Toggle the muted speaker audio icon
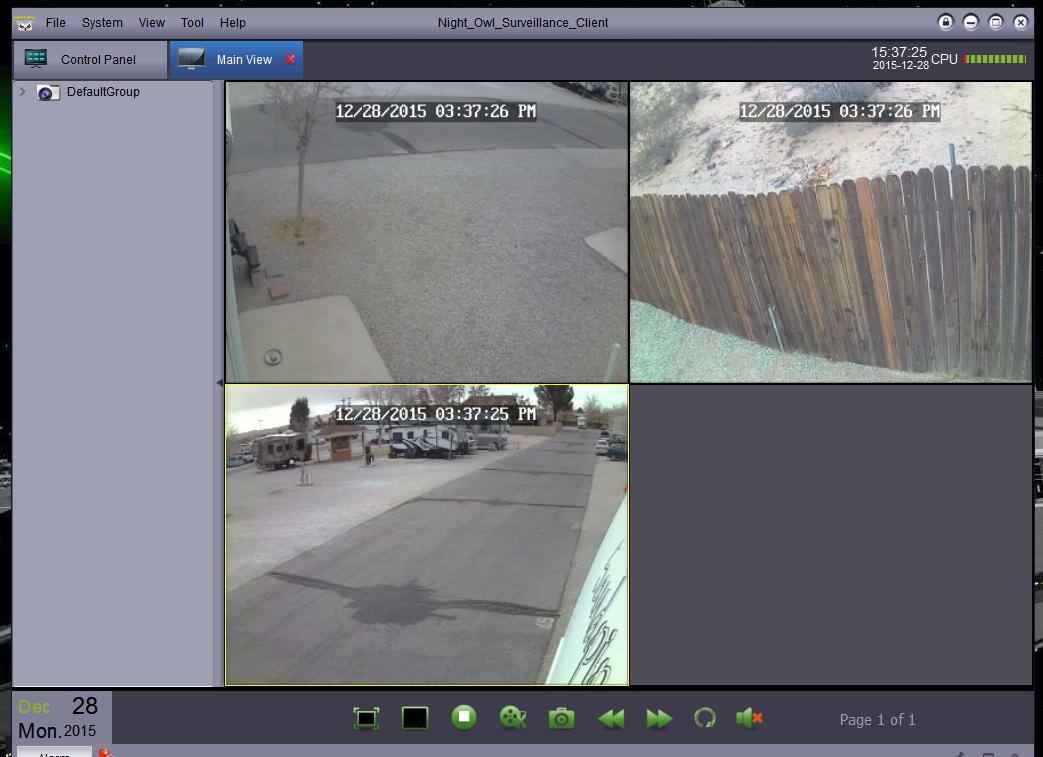 coord(749,718)
